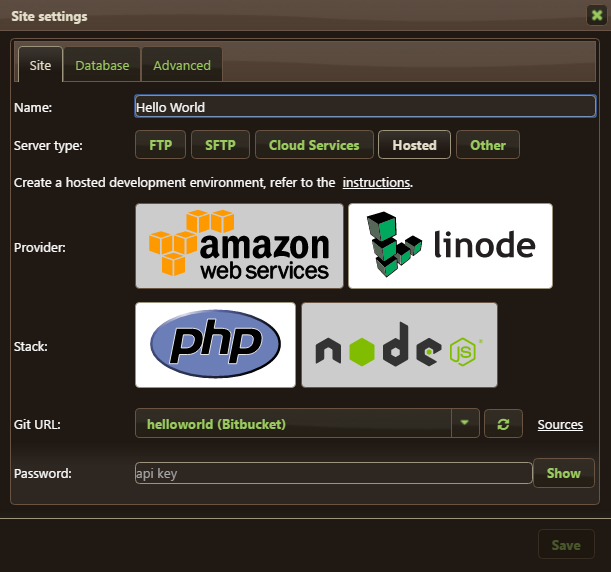This screenshot has height=572, width=611.
Task: Show the password api key
Action: click(563, 473)
